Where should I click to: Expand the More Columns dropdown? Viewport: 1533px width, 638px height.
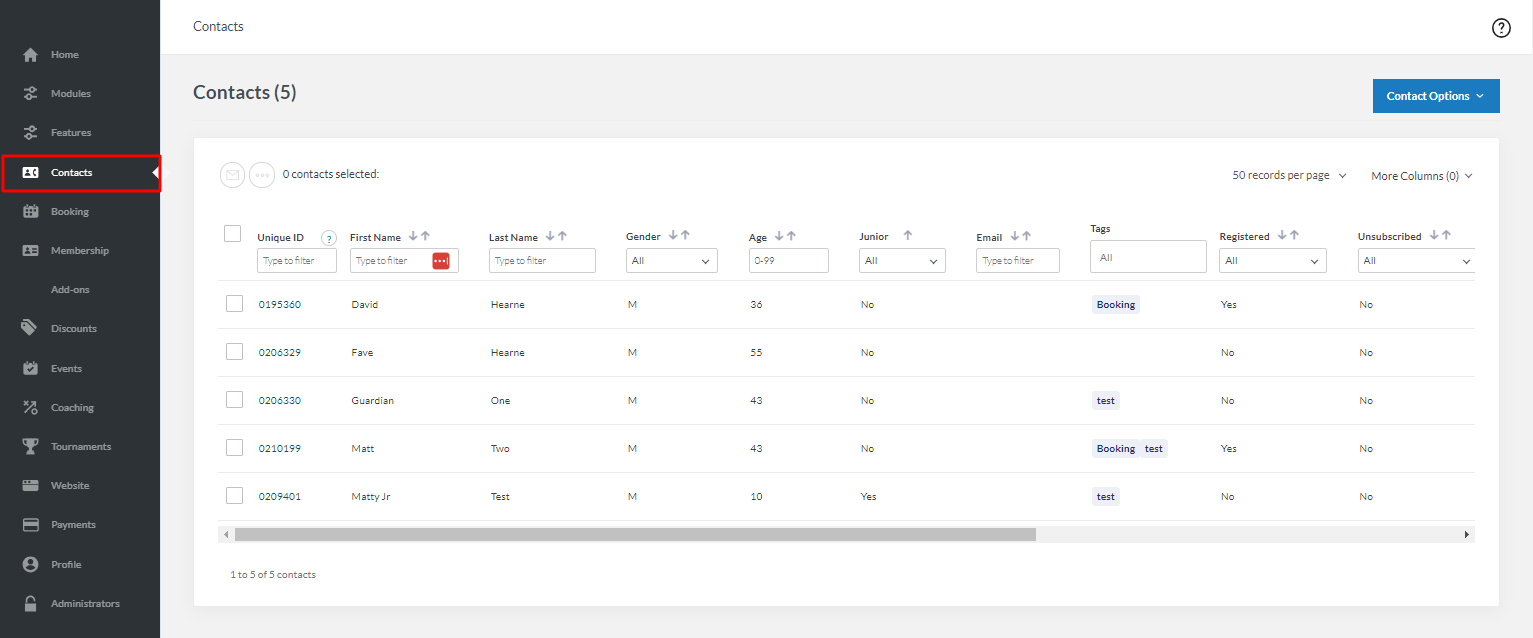1421,175
